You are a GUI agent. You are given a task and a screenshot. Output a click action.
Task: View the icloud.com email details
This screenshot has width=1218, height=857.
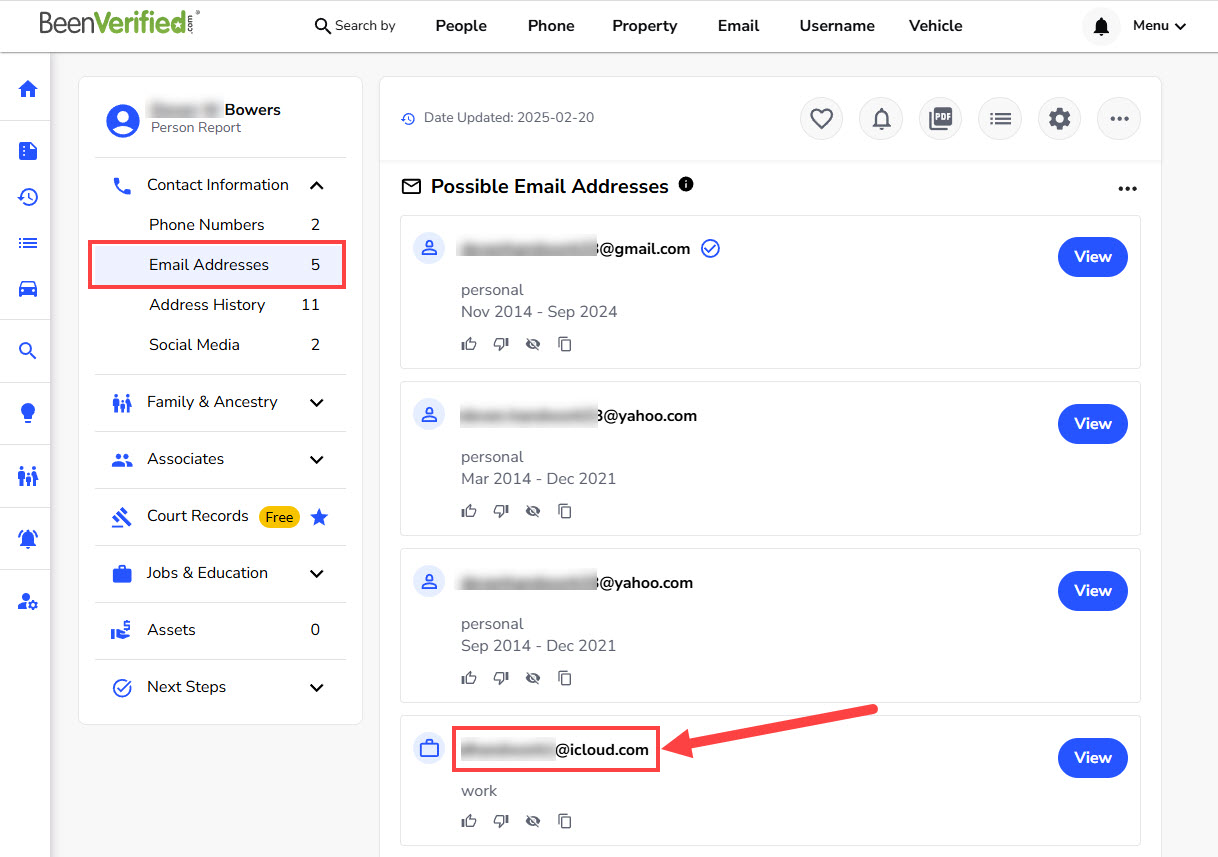(x=1093, y=758)
